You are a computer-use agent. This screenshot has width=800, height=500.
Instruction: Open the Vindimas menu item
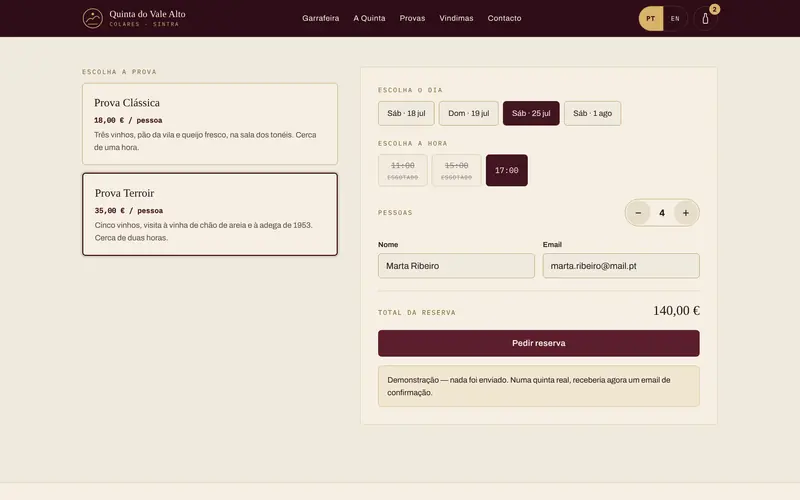456,18
